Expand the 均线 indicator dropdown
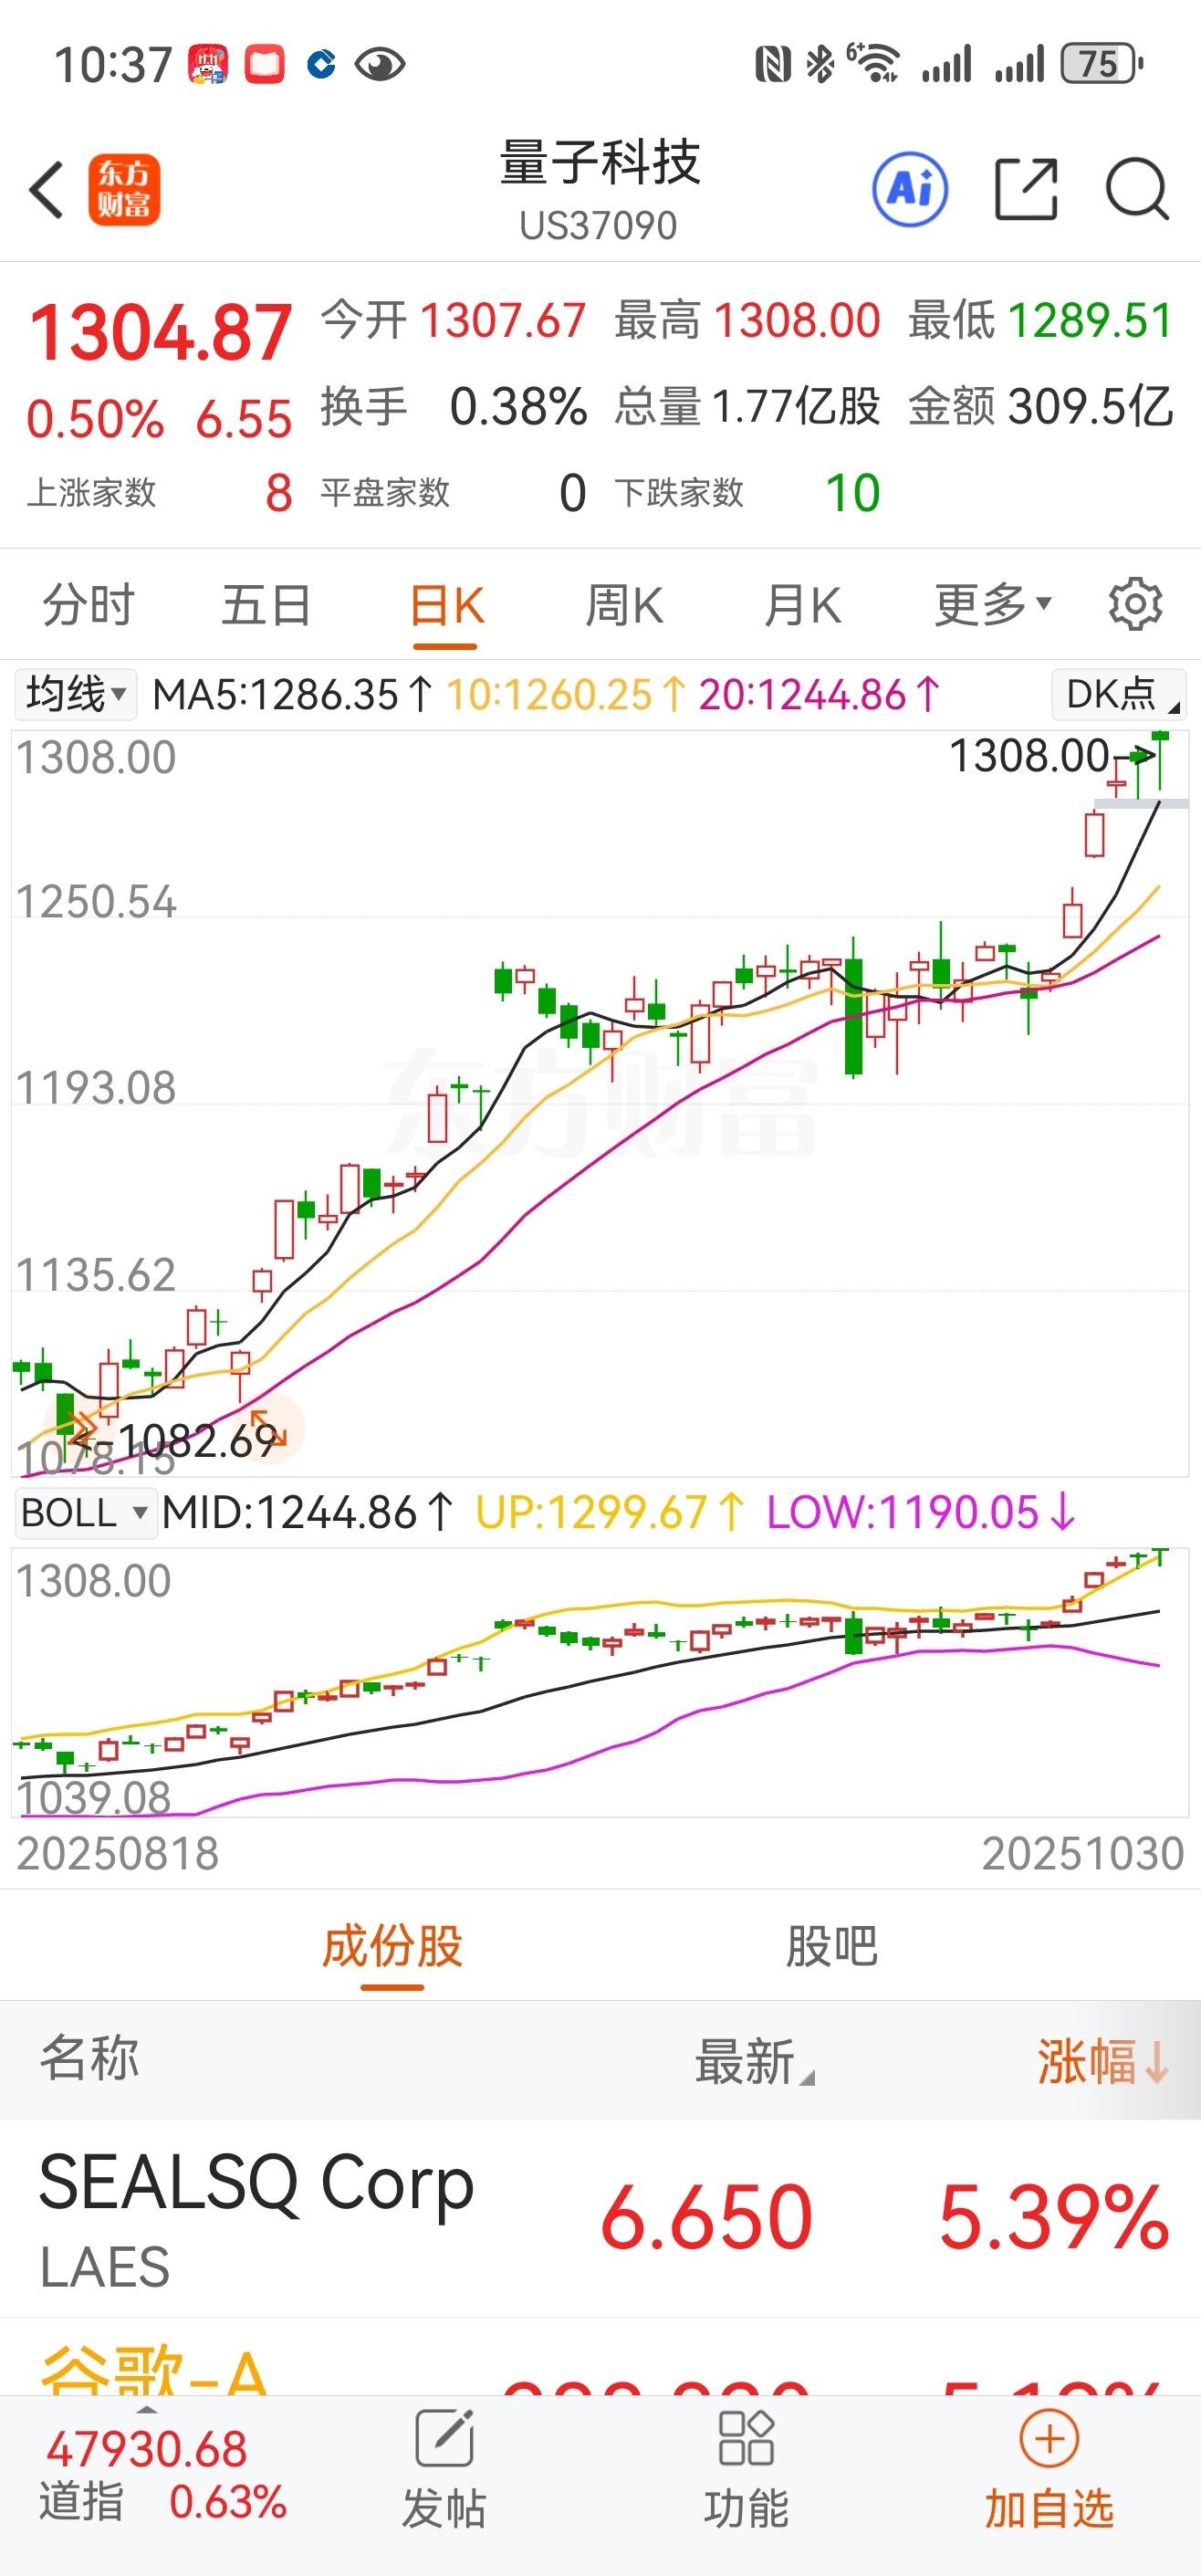Image resolution: width=1201 pixels, height=2576 pixels. tap(75, 694)
